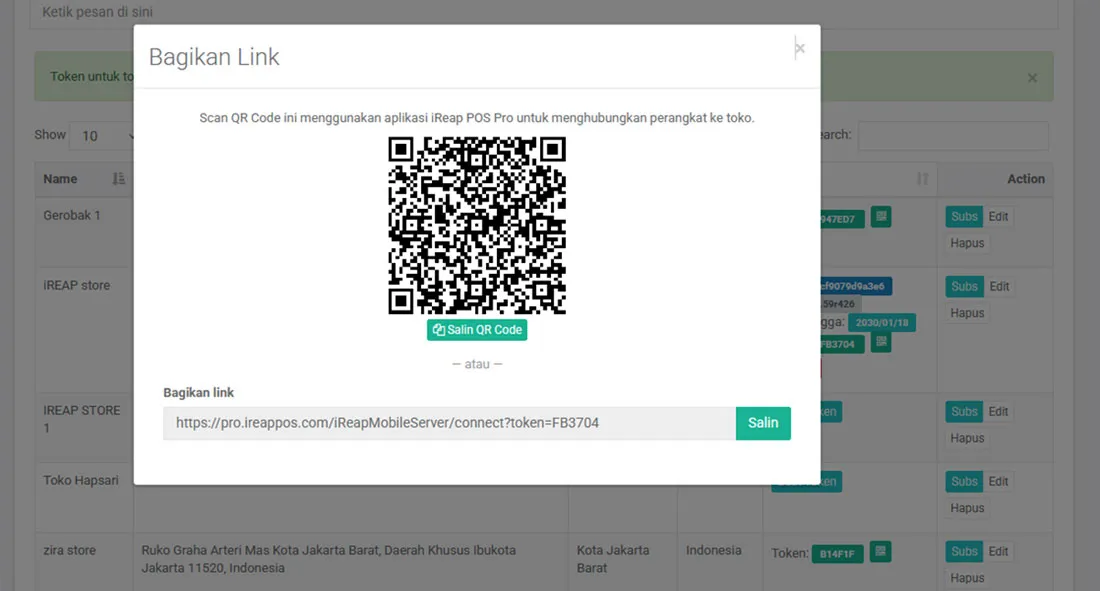Viewport: 1100px width, 591px height.
Task: Close the Bagikan Link dialog
Action: tap(800, 48)
